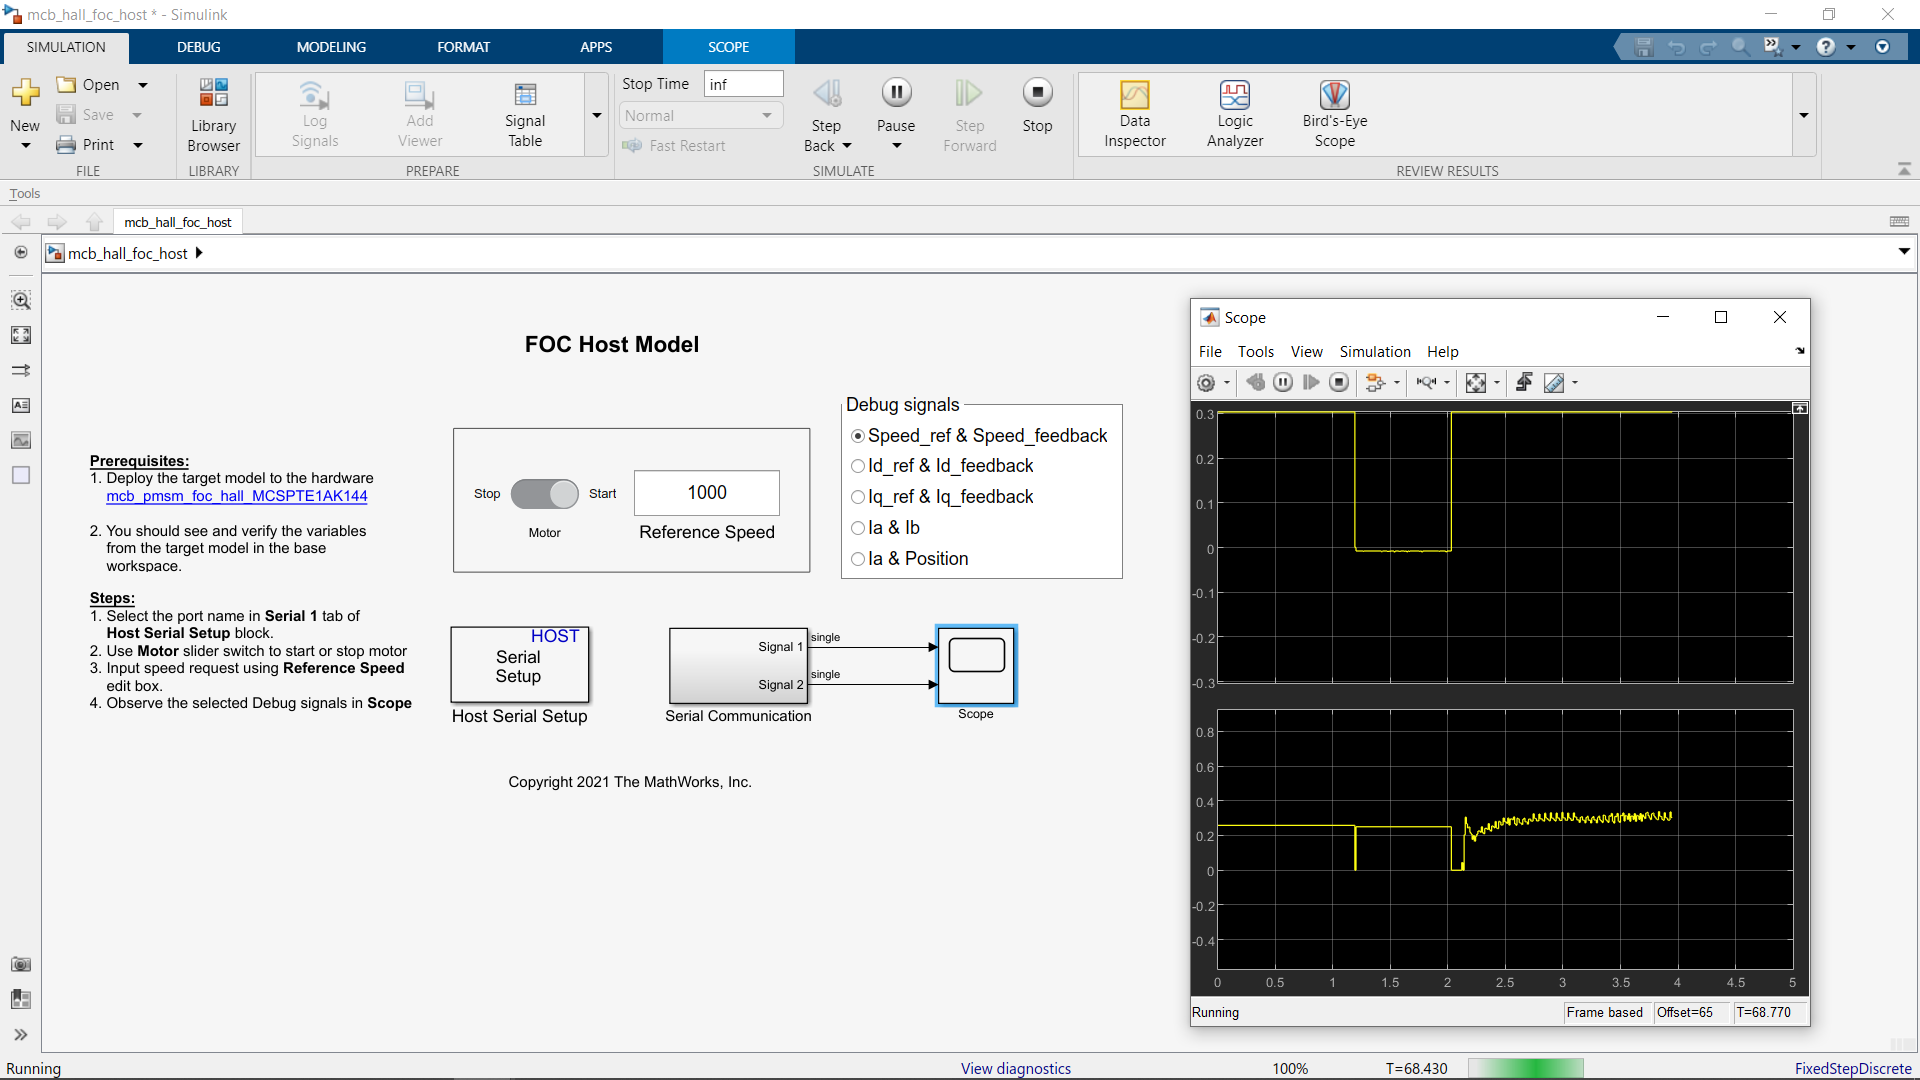Image resolution: width=1920 pixels, height=1080 pixels.
Task: Open the Simulation menu in Scope window
Action: [1375, 351]
